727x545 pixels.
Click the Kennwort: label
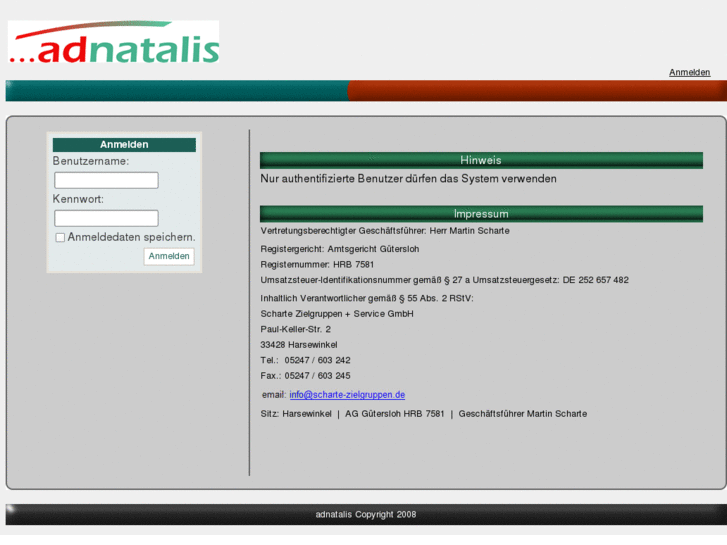click(78, 199)
